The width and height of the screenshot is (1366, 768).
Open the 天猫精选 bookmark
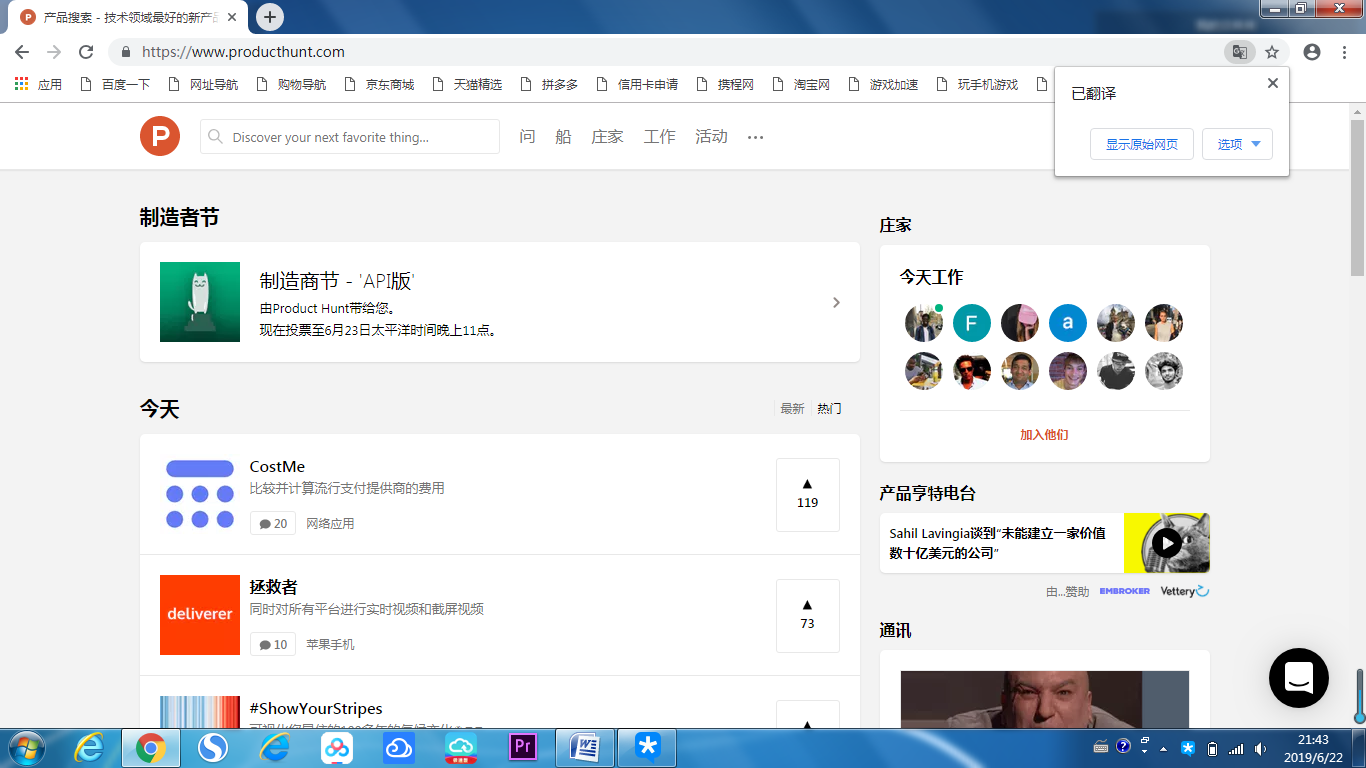coord(467,85)
